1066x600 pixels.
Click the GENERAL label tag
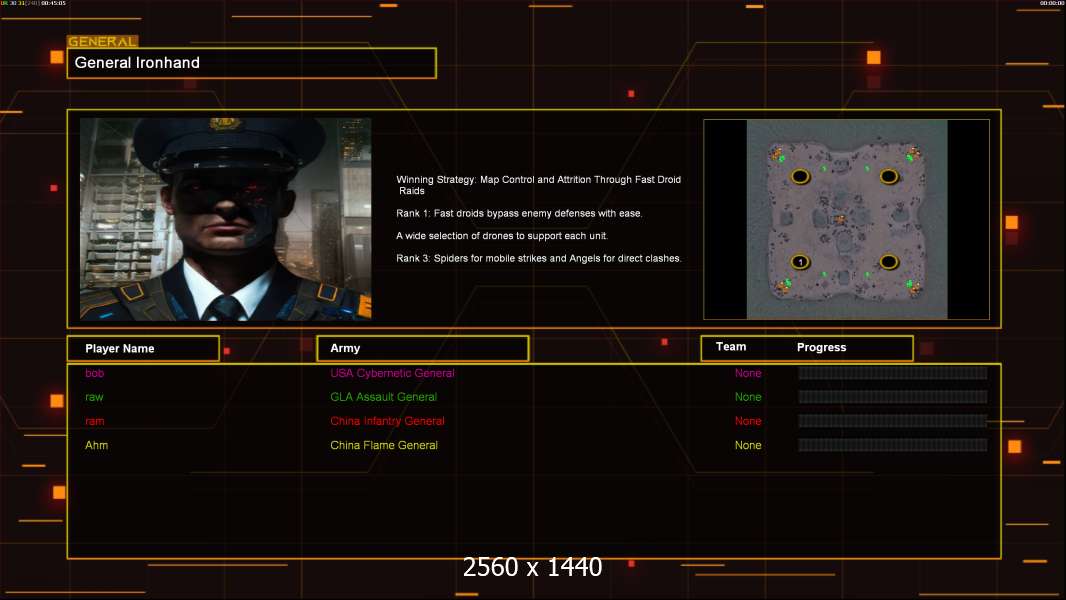click(103, 41)
